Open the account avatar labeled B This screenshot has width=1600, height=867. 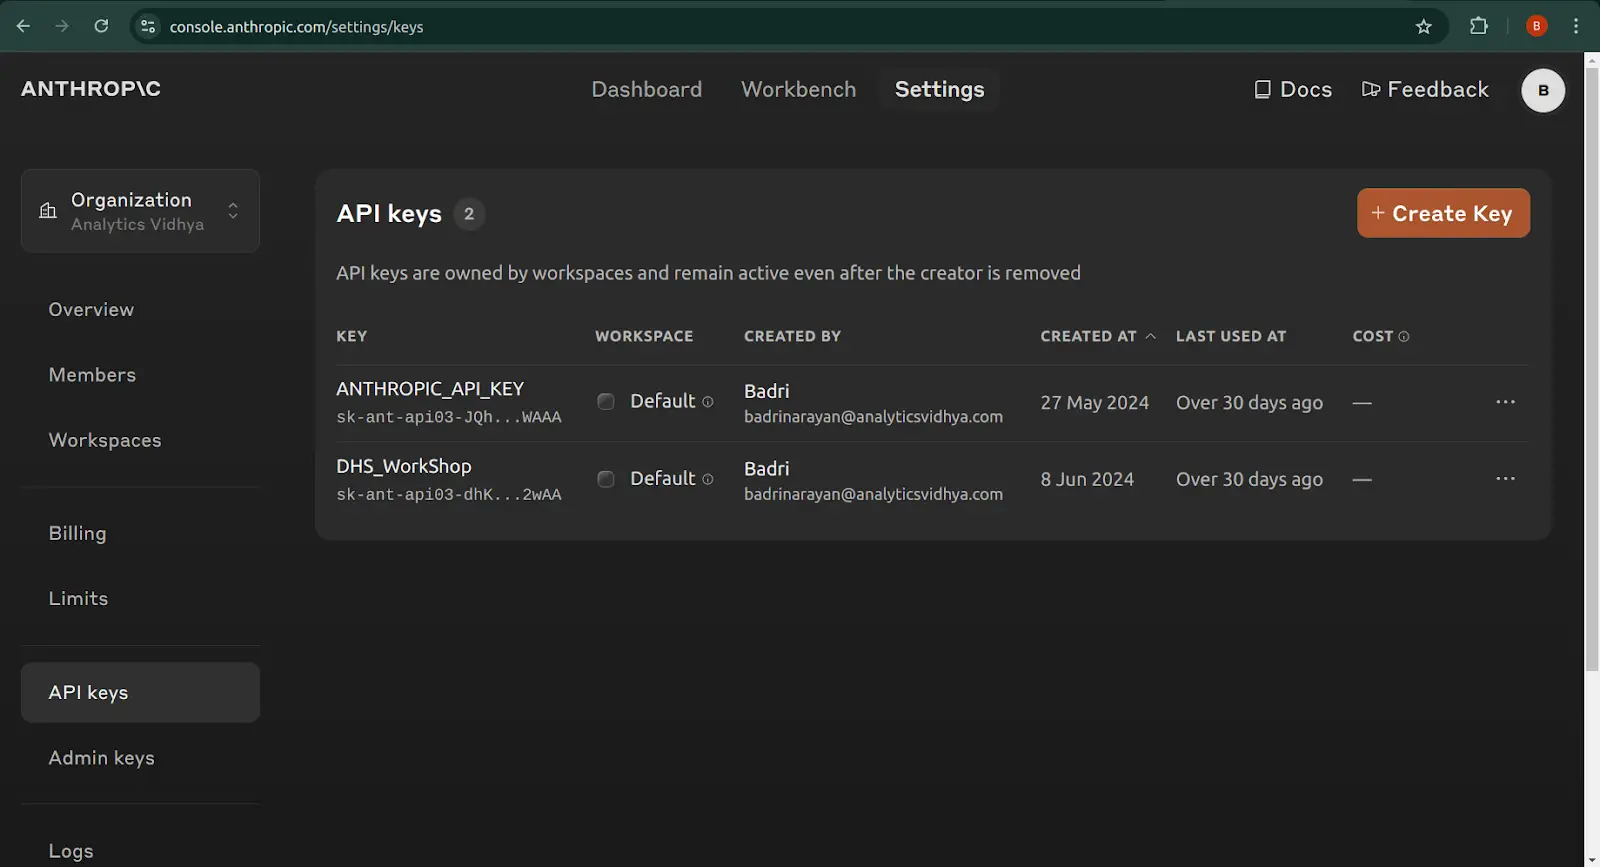(x=1543, y=90)
